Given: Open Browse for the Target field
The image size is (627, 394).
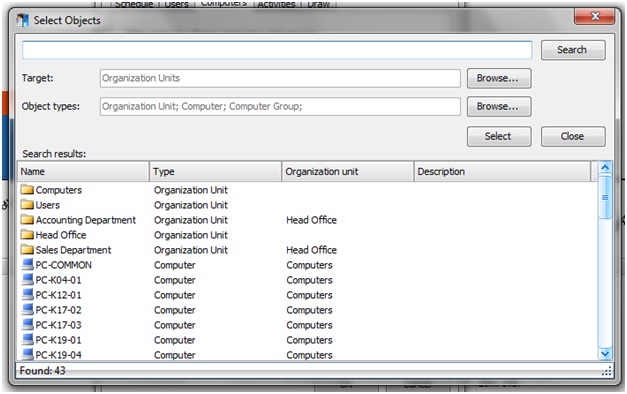Looking at the screenshot, I should tap(499, 78).
